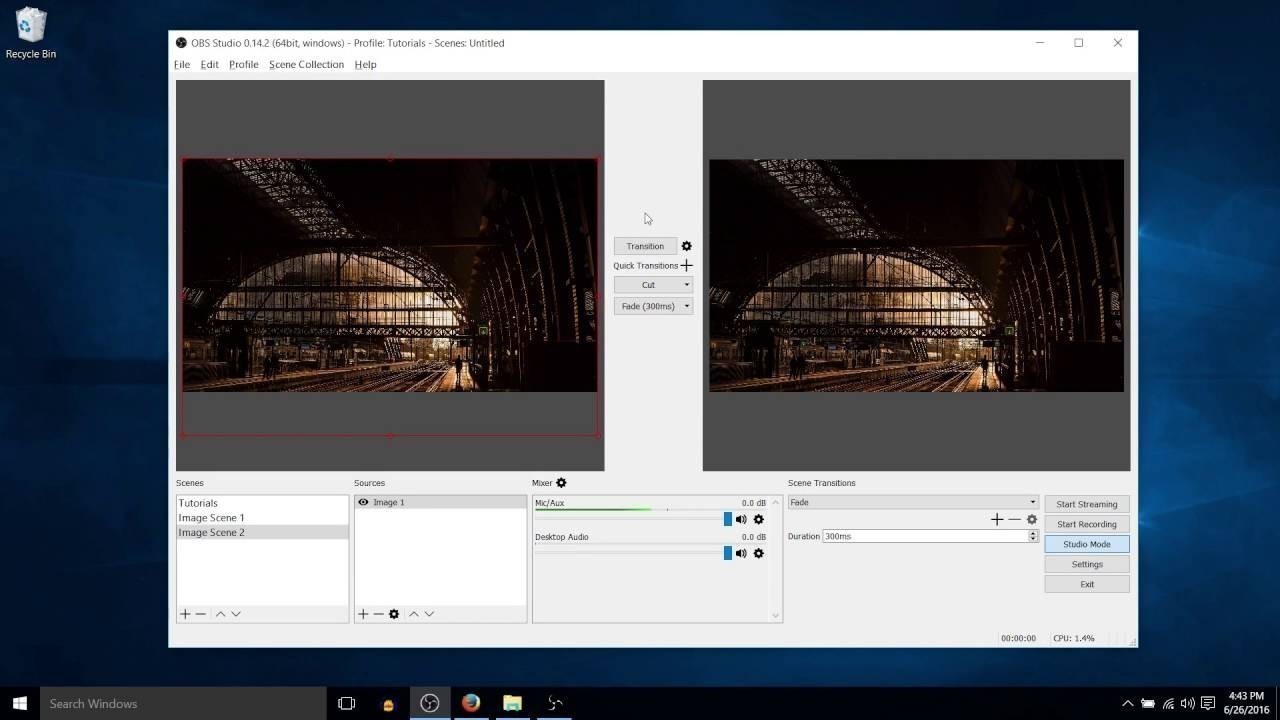Mute the Desktop Audio channel
The width and height of the screenshot is (1280, 720).
click(x=740, y=553)
